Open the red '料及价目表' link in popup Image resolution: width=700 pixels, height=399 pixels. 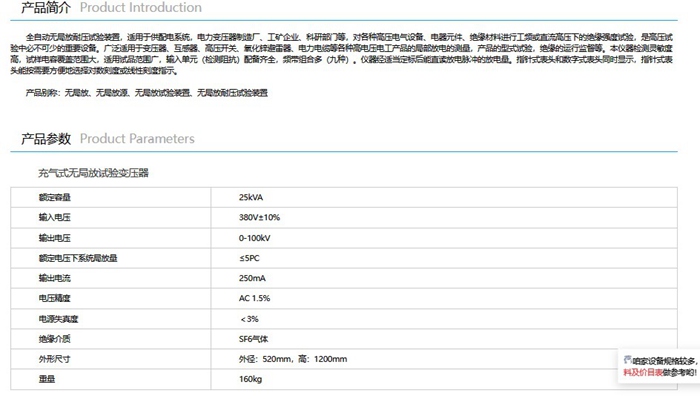[x=643, y=372]
